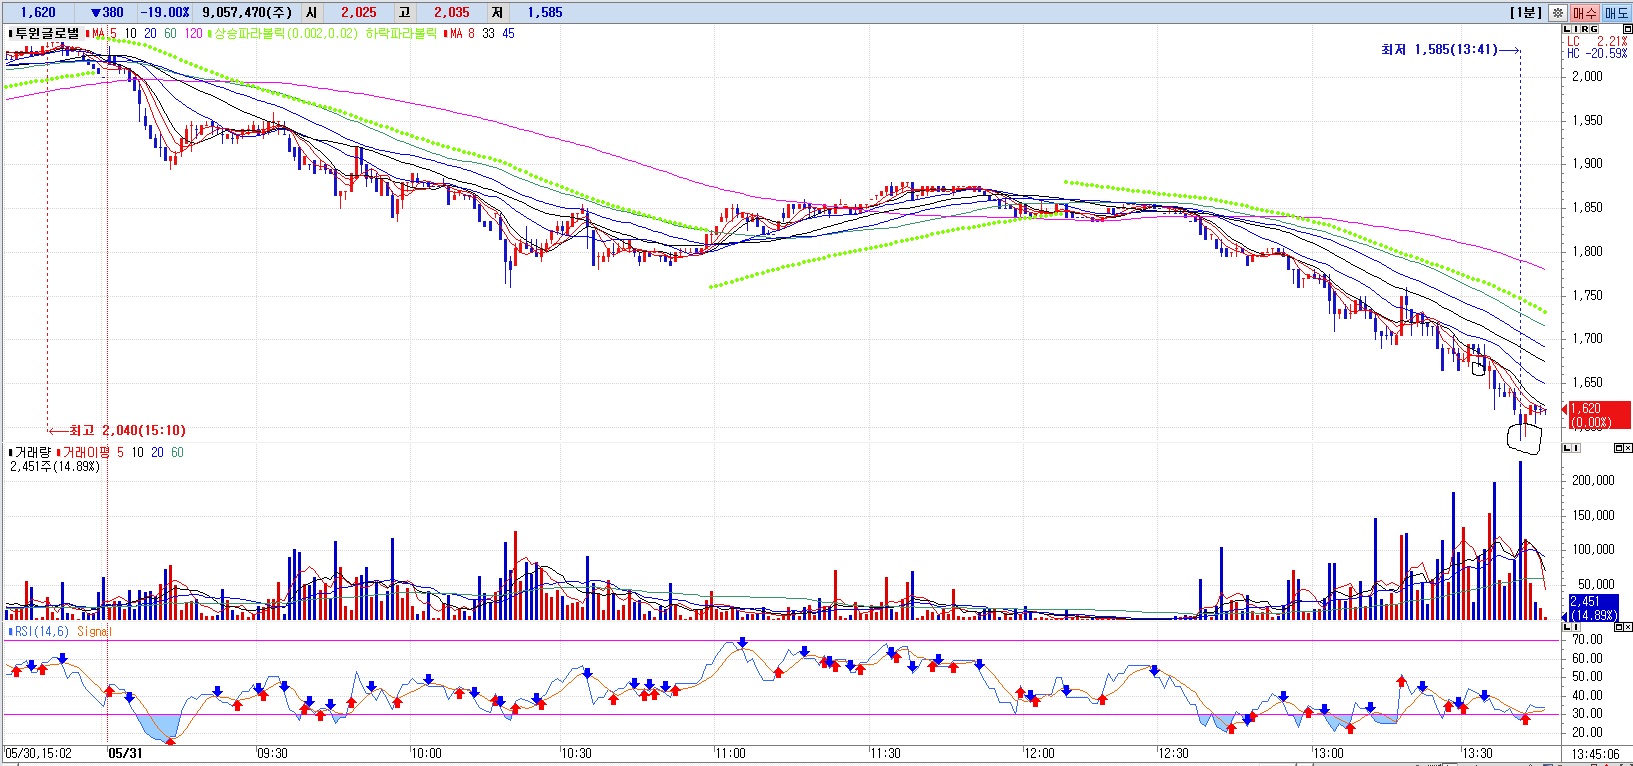Click the 2,000 price axis label

coord(1587,76)
